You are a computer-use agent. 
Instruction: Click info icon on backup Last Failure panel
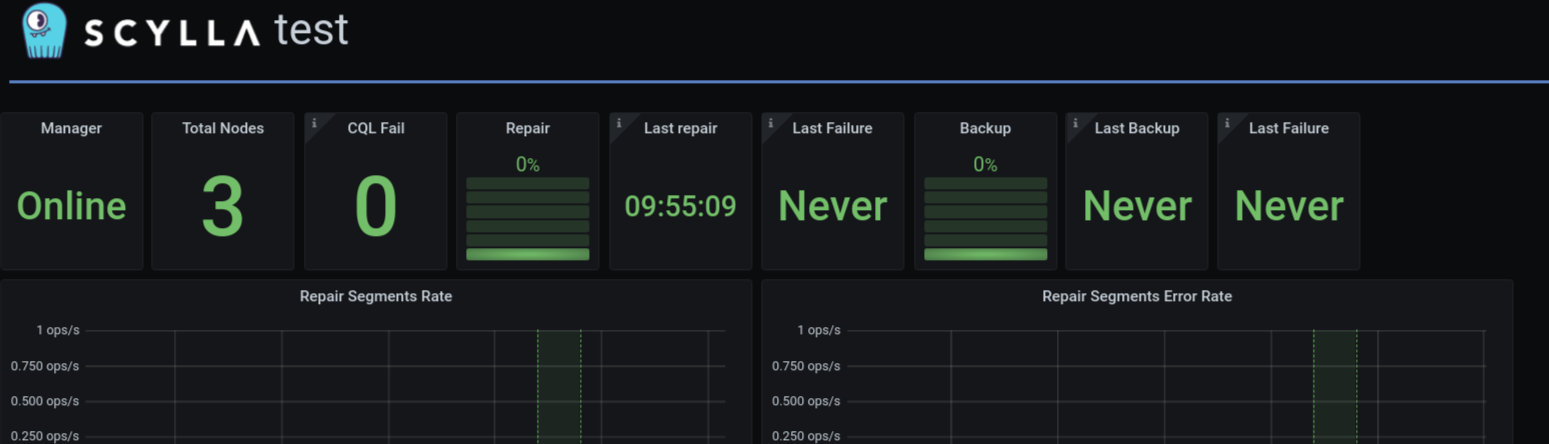point(1227,123)
